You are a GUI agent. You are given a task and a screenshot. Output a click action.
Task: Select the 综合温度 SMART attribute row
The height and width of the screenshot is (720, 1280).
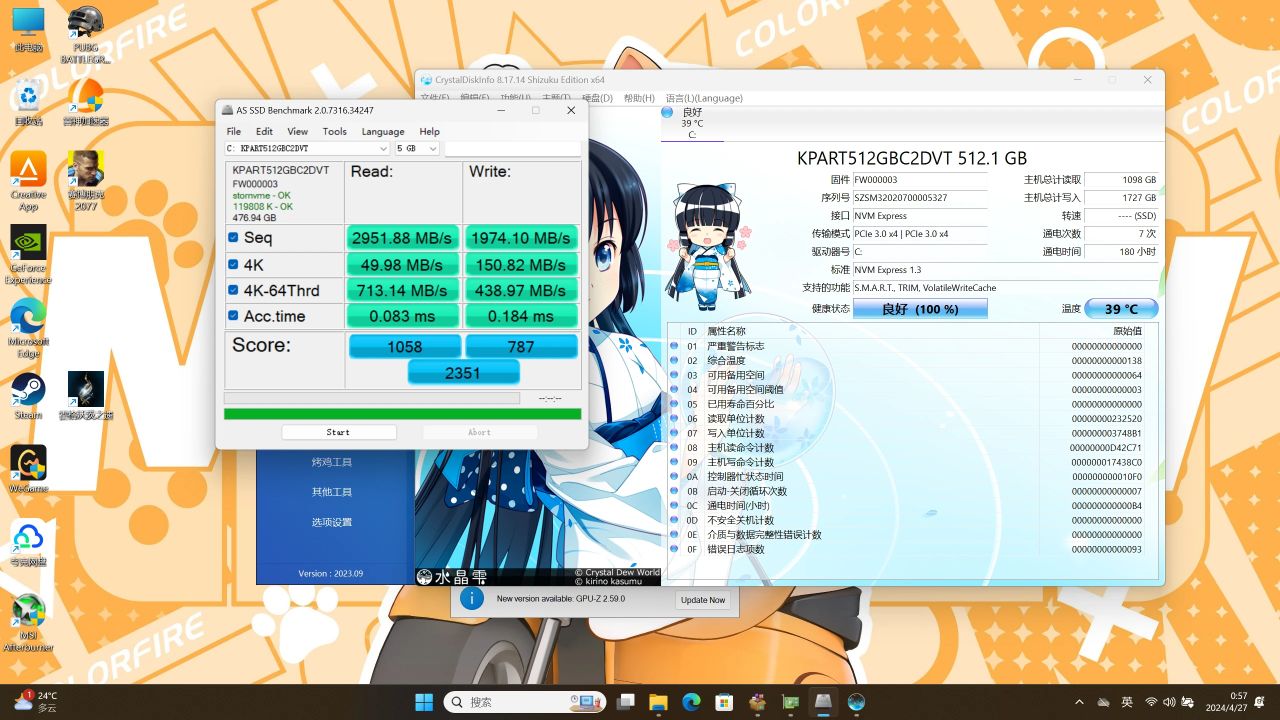(x=913, y=360)
